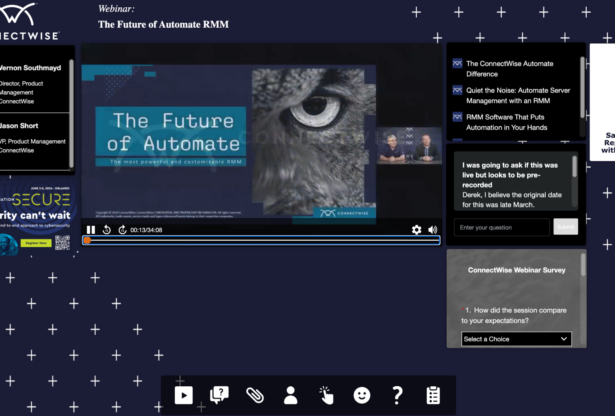The height and width of the screenshot is (416, 615).
Task: Click the video time 00:13/34:08
Action: (146, 230)
